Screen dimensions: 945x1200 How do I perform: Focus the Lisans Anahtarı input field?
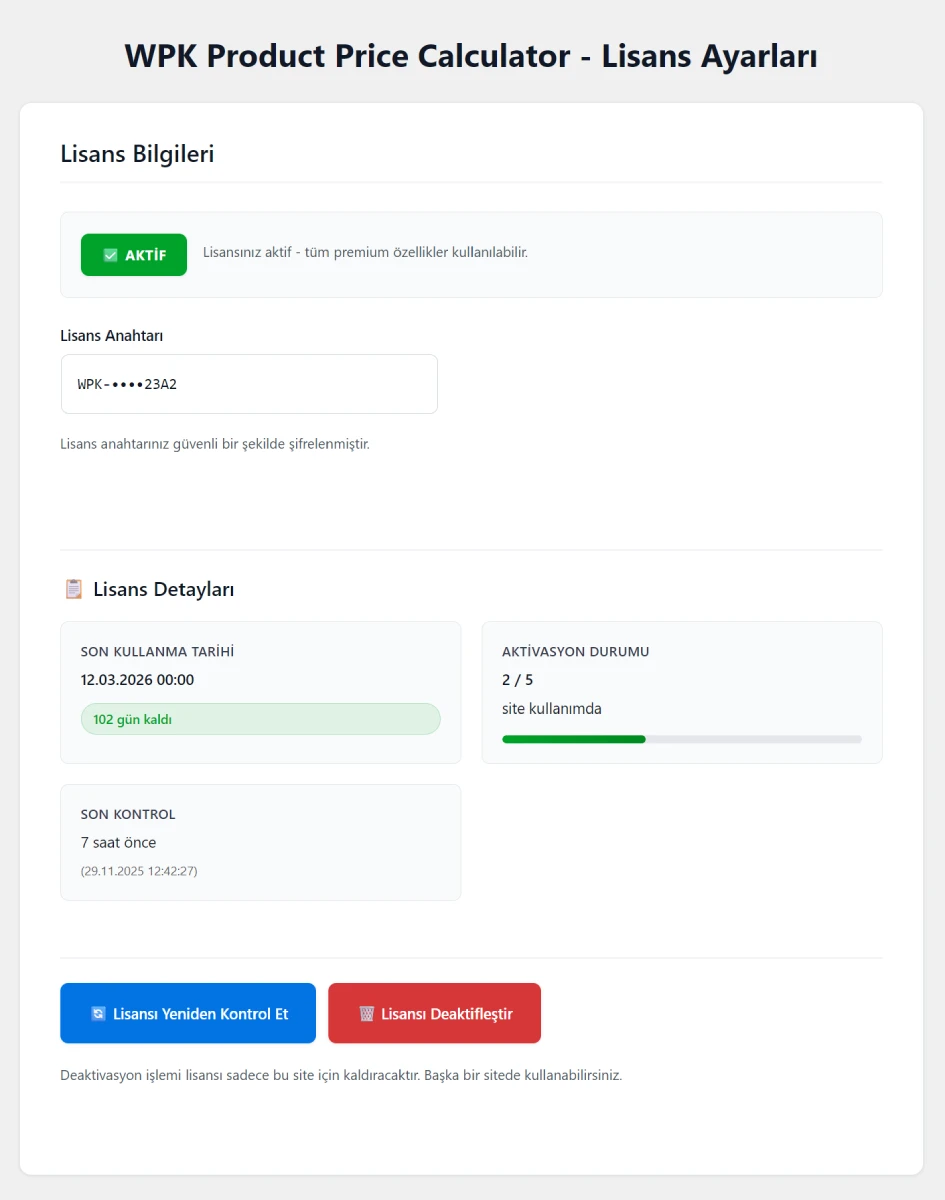249,384
